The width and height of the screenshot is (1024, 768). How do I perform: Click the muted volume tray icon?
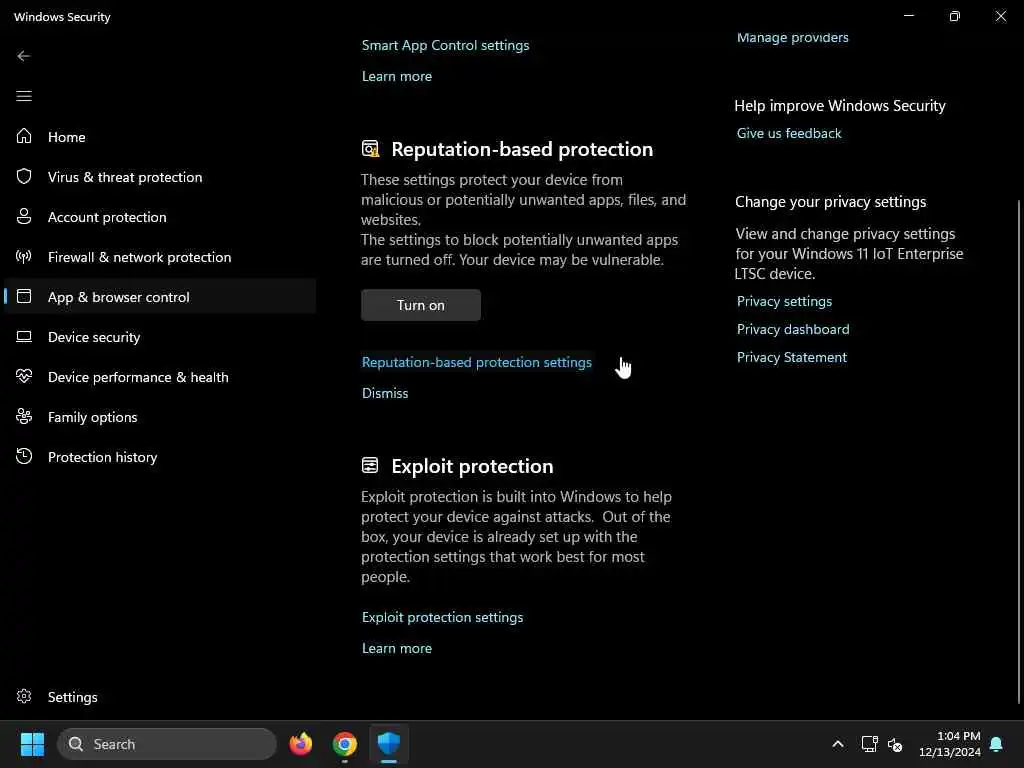pyautogui.click(x=895, y=744)
